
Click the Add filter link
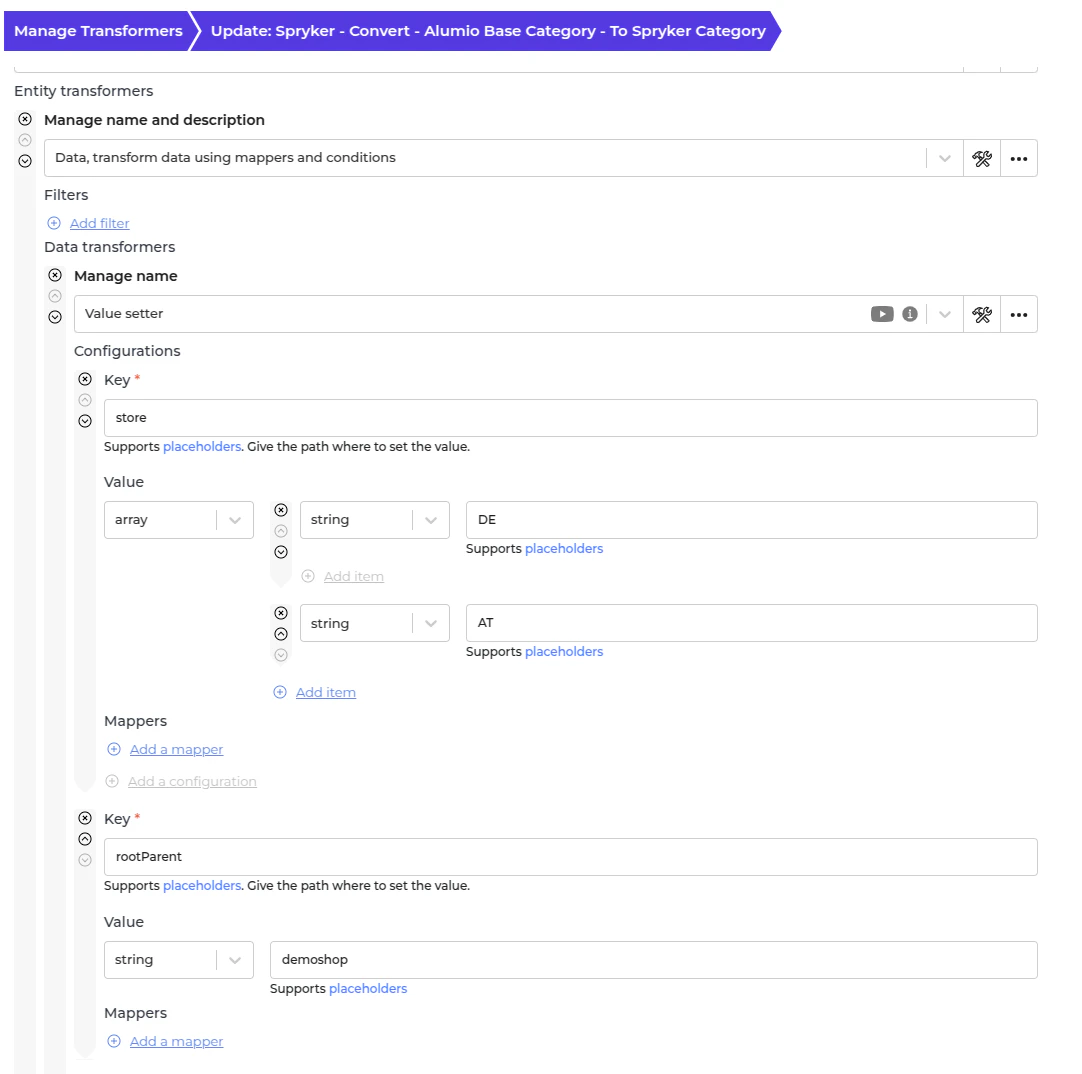coord(99,223)
